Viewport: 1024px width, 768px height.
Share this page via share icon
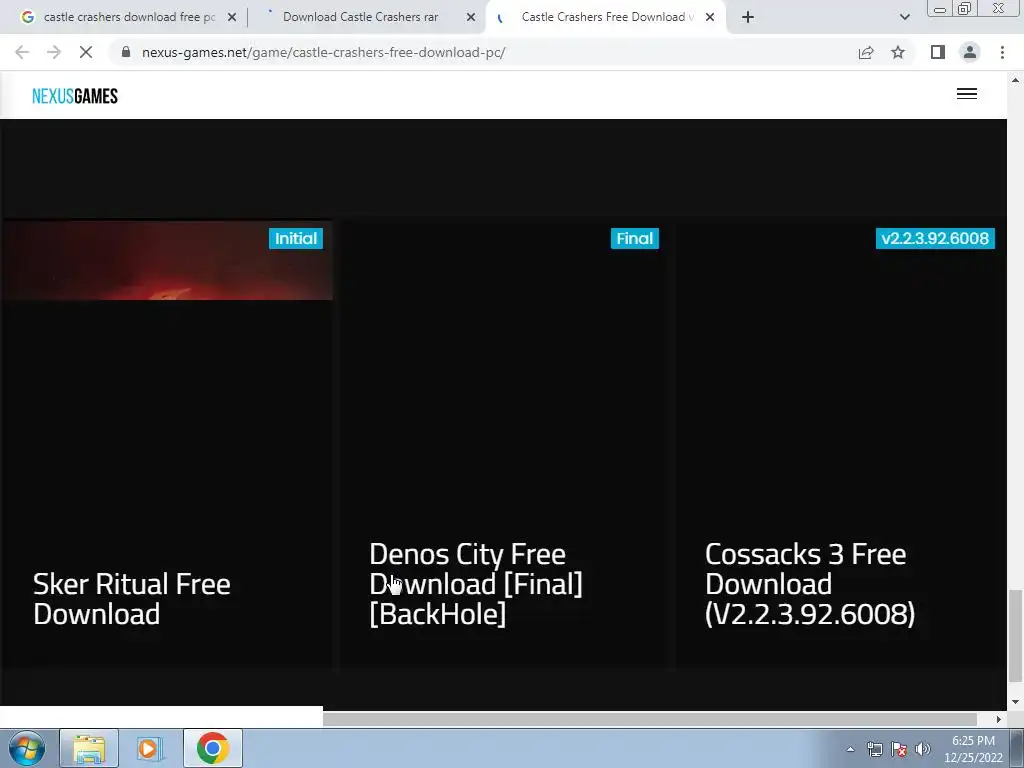point(866,52)
